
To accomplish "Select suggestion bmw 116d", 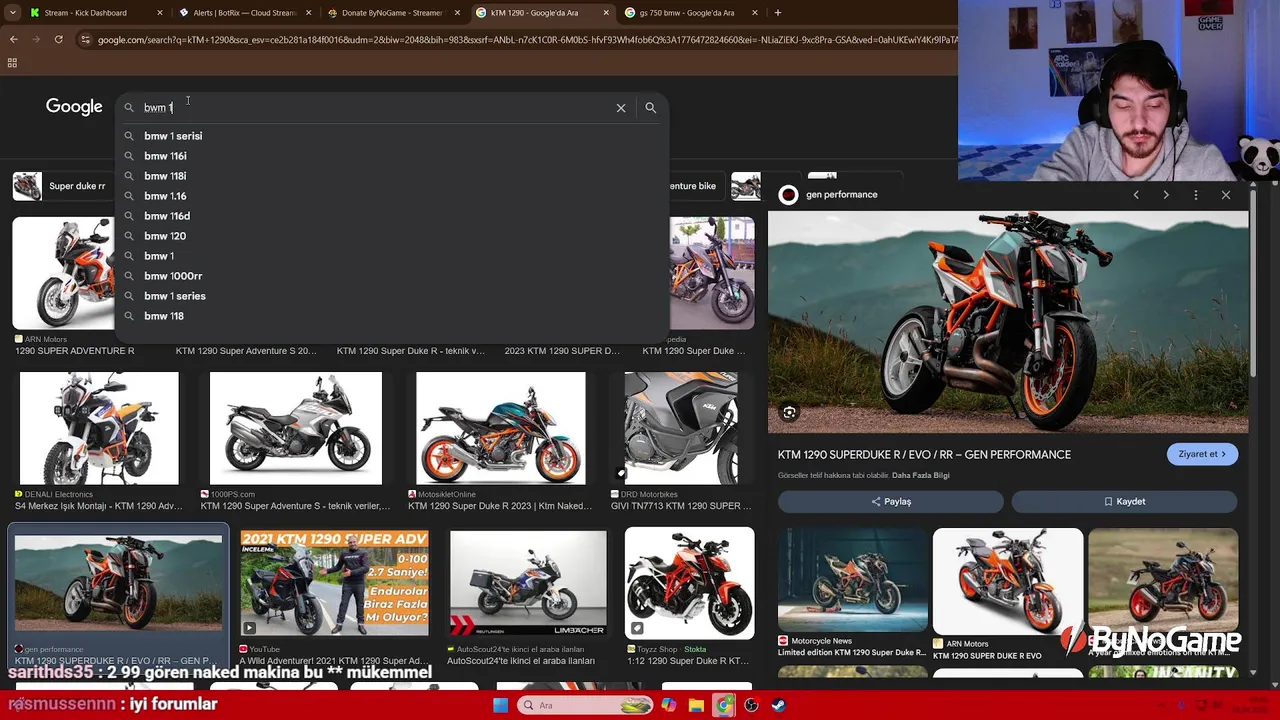I will coord(392,216).
